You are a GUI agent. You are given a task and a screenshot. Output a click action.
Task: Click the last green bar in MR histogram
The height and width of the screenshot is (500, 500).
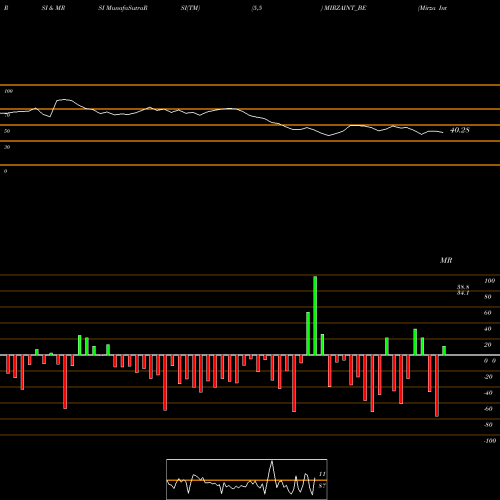pyautogui.click(x=444, y=351)
